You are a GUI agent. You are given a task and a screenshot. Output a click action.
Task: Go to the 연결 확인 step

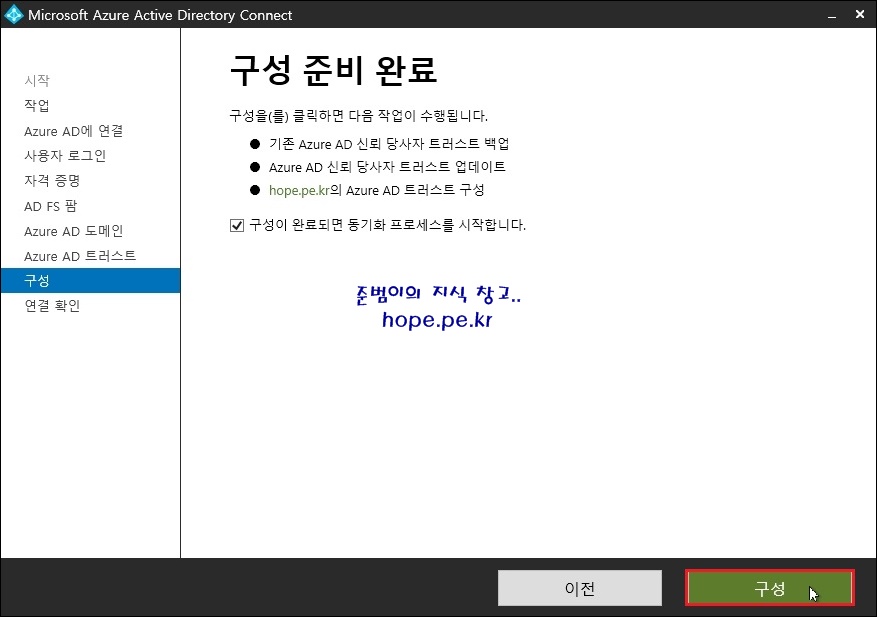click(x=52, y=306)
